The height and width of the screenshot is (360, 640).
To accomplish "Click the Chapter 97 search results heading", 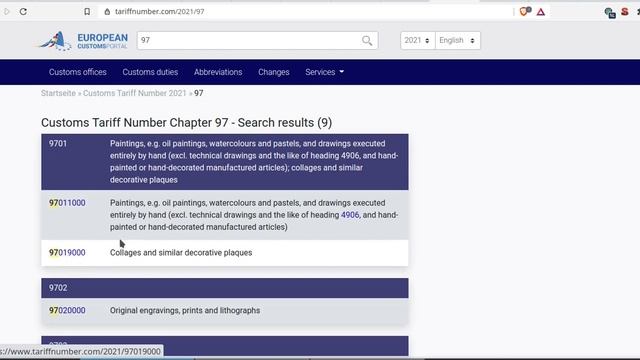I will [187, 122].
